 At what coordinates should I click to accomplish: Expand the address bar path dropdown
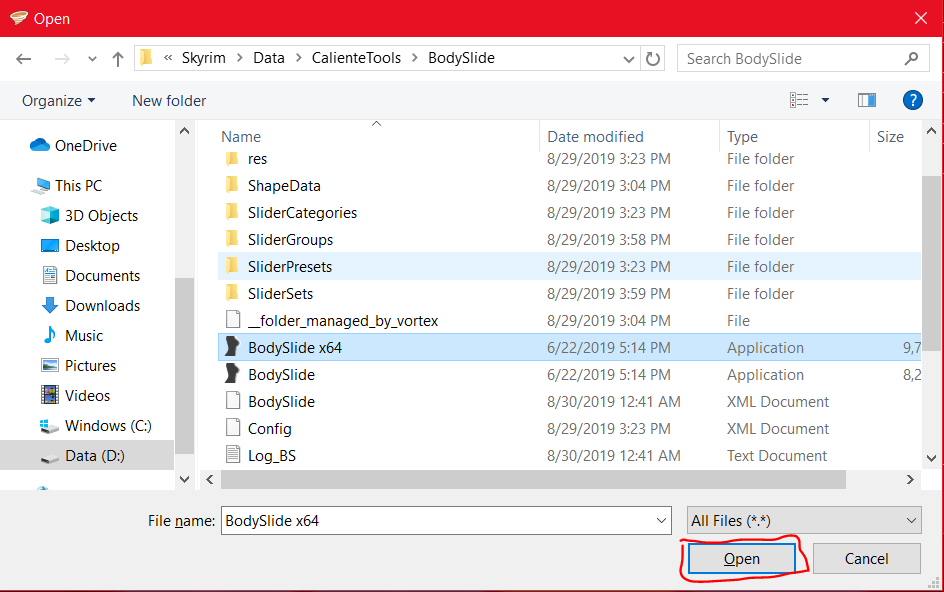[x=629, y=59]
